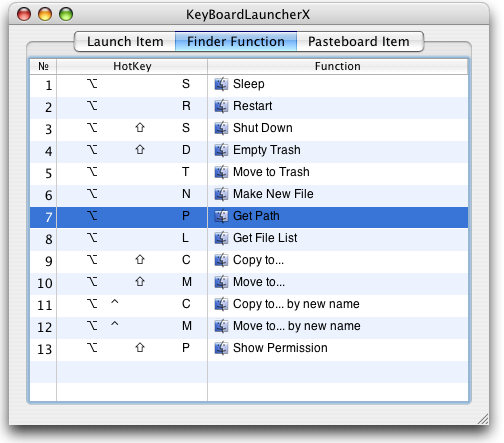Click the Finder icon beside Empty Trash
Image resolution: width=504 pixels, height=443 pixels.
coord(221,150)
